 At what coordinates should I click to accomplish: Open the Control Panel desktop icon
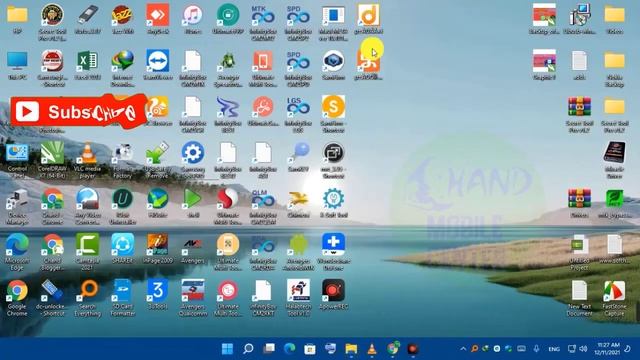click(x=17, y=160)
